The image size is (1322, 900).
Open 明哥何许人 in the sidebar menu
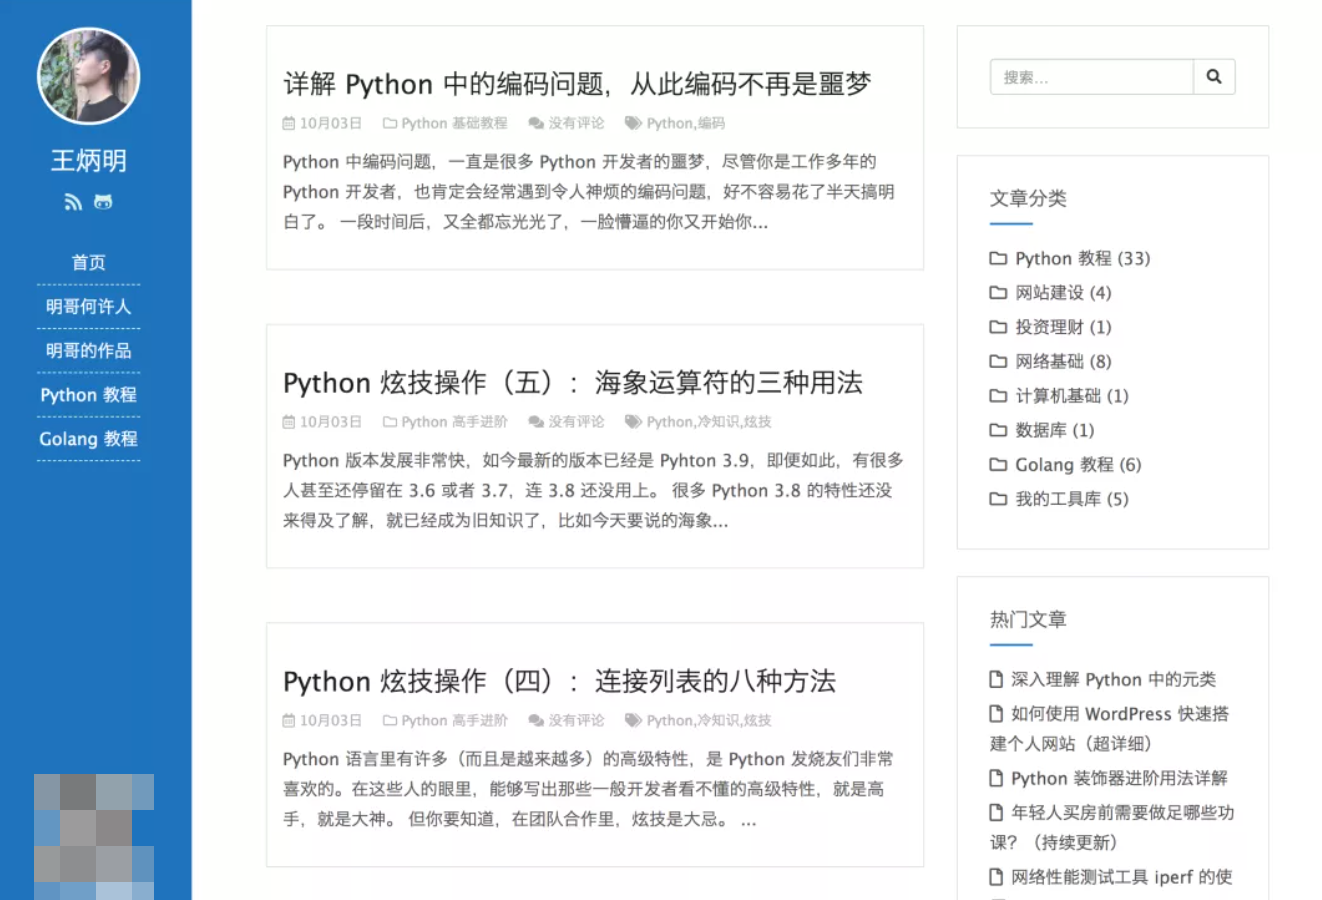click(88, 306)
